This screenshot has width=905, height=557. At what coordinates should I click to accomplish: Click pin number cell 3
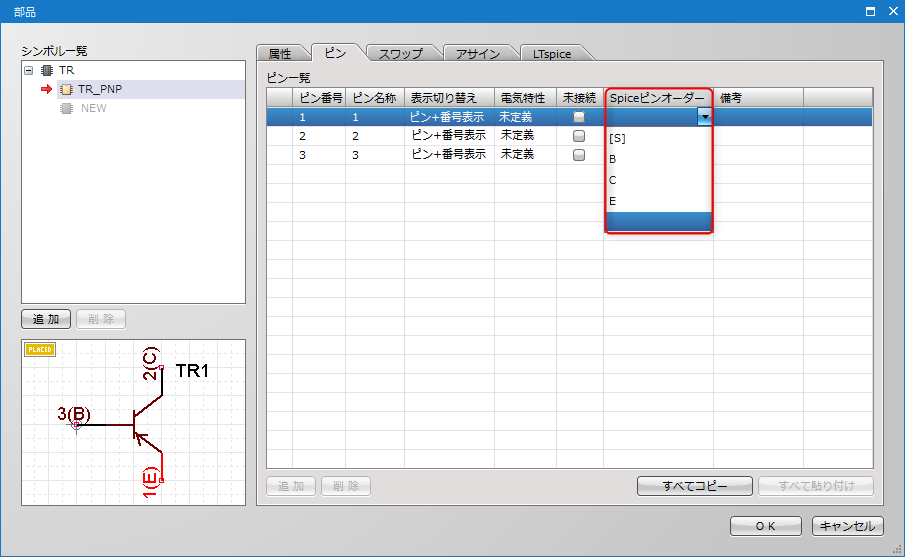click(319, 155)
